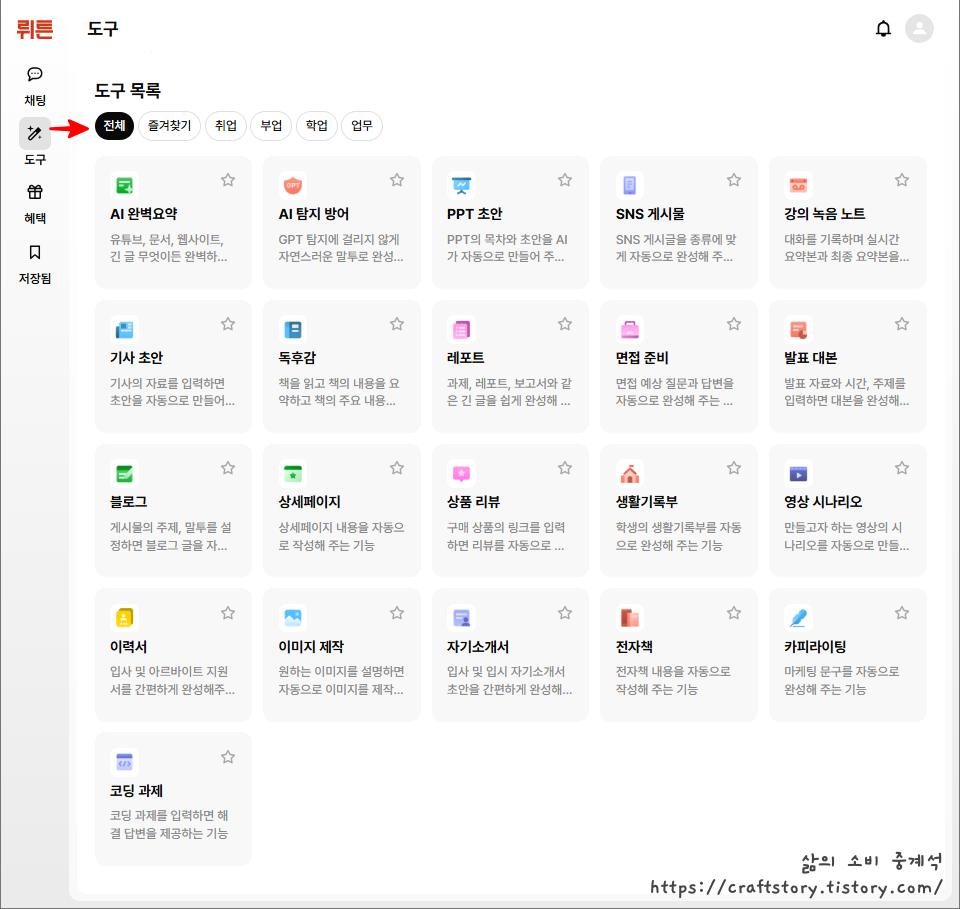Click the 이미지 제작 picture icon

click(x=293, y=618)
